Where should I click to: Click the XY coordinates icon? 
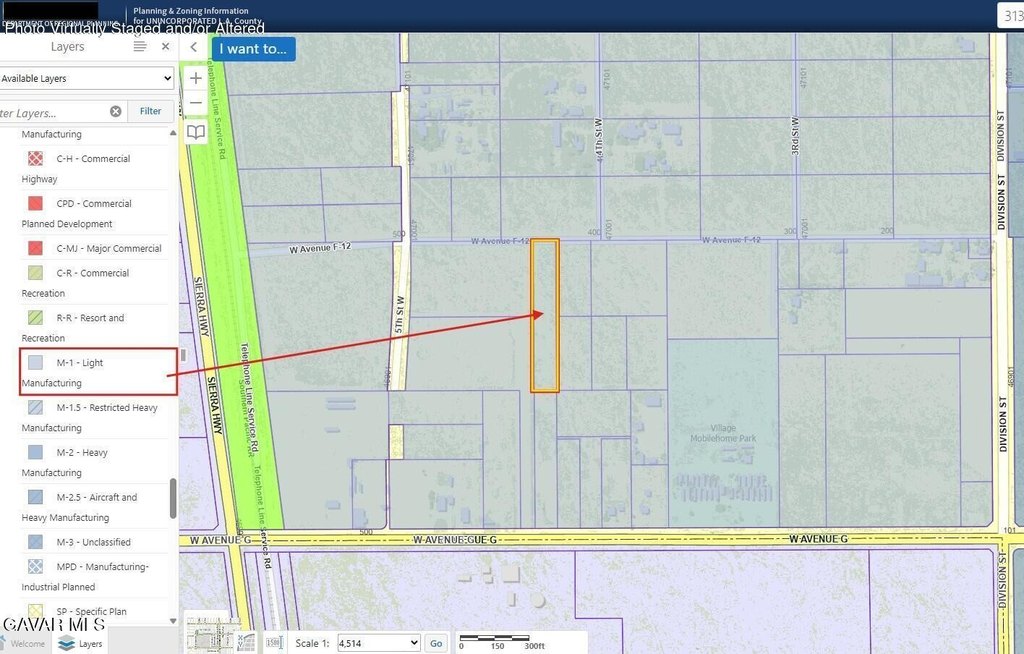246,643
